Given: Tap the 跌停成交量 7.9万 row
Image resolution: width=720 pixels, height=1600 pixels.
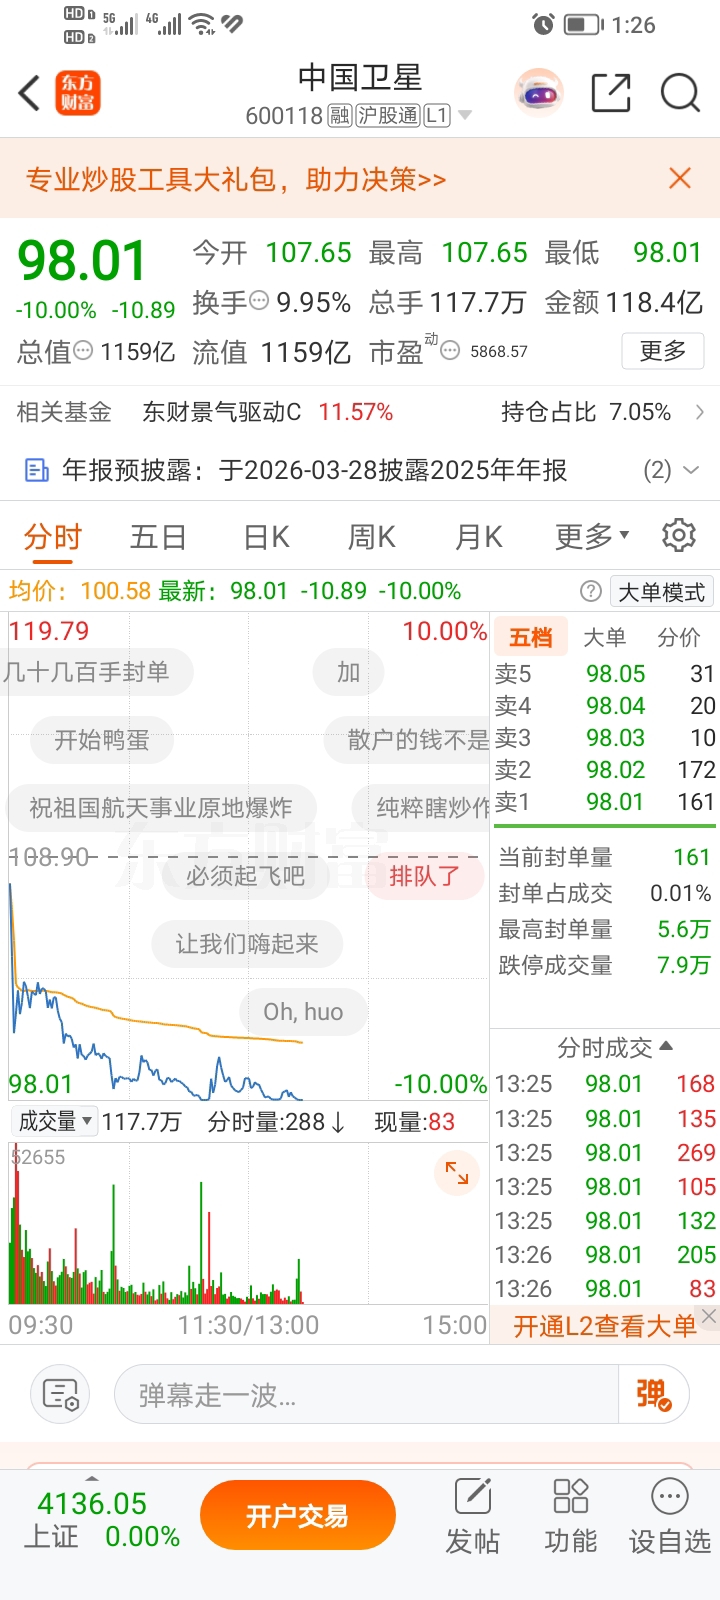Looking at the screenshot, I should pos(605,965).
